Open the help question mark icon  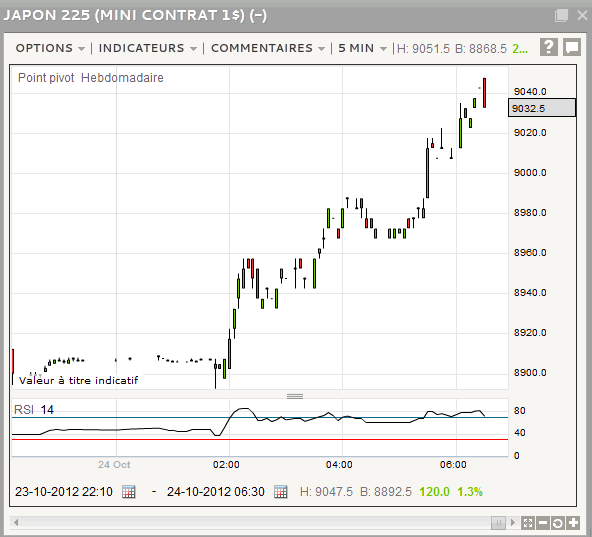[548, 47]
